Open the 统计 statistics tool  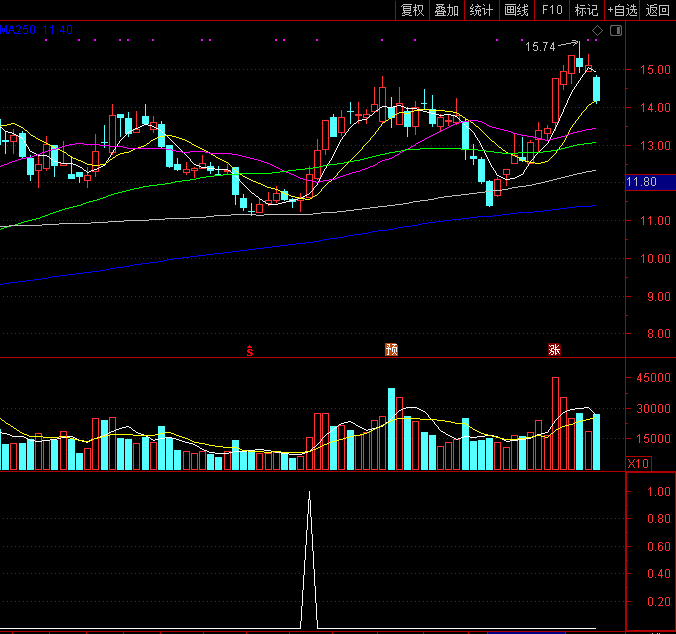click(481, 10)
